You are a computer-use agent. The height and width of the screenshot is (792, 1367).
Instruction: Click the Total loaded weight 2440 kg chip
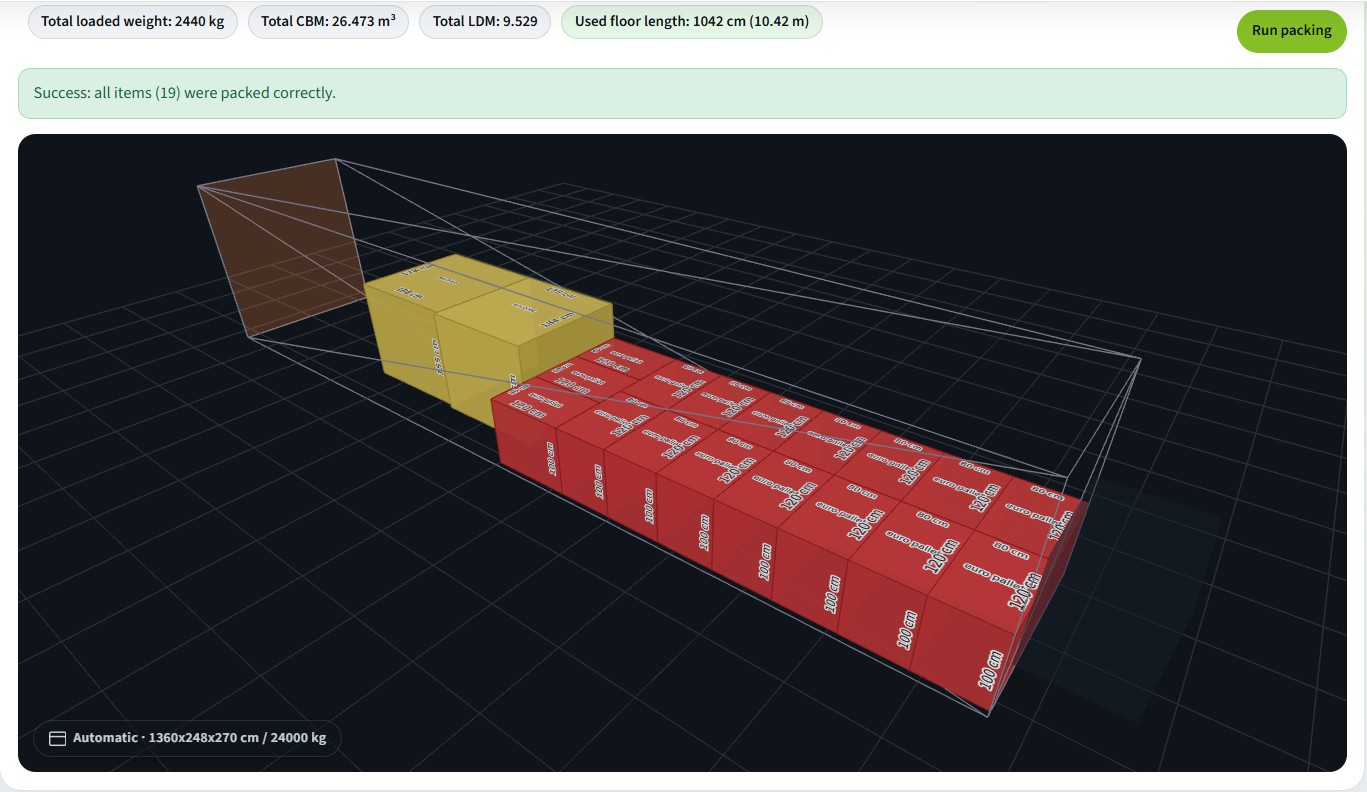click(132, 21)
